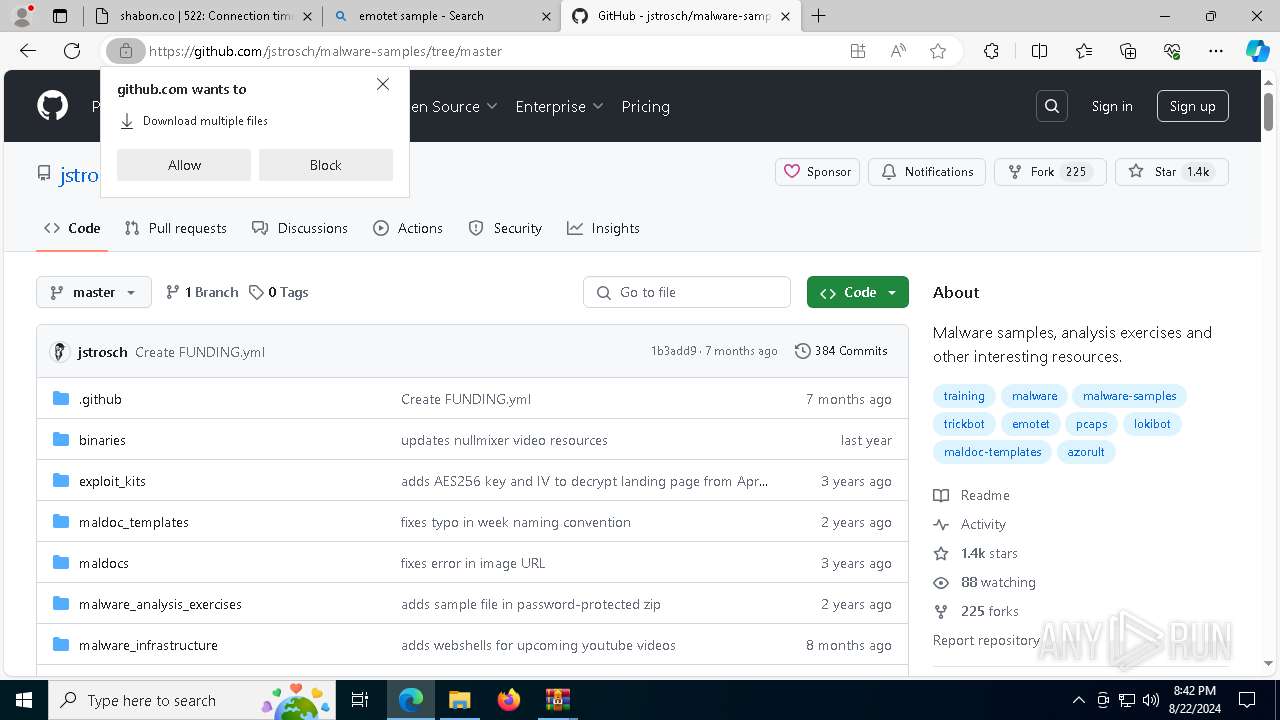Screen dimensions: 1280x720
Task: Open Edge Collections icon
Action: tap(1128, 51)
